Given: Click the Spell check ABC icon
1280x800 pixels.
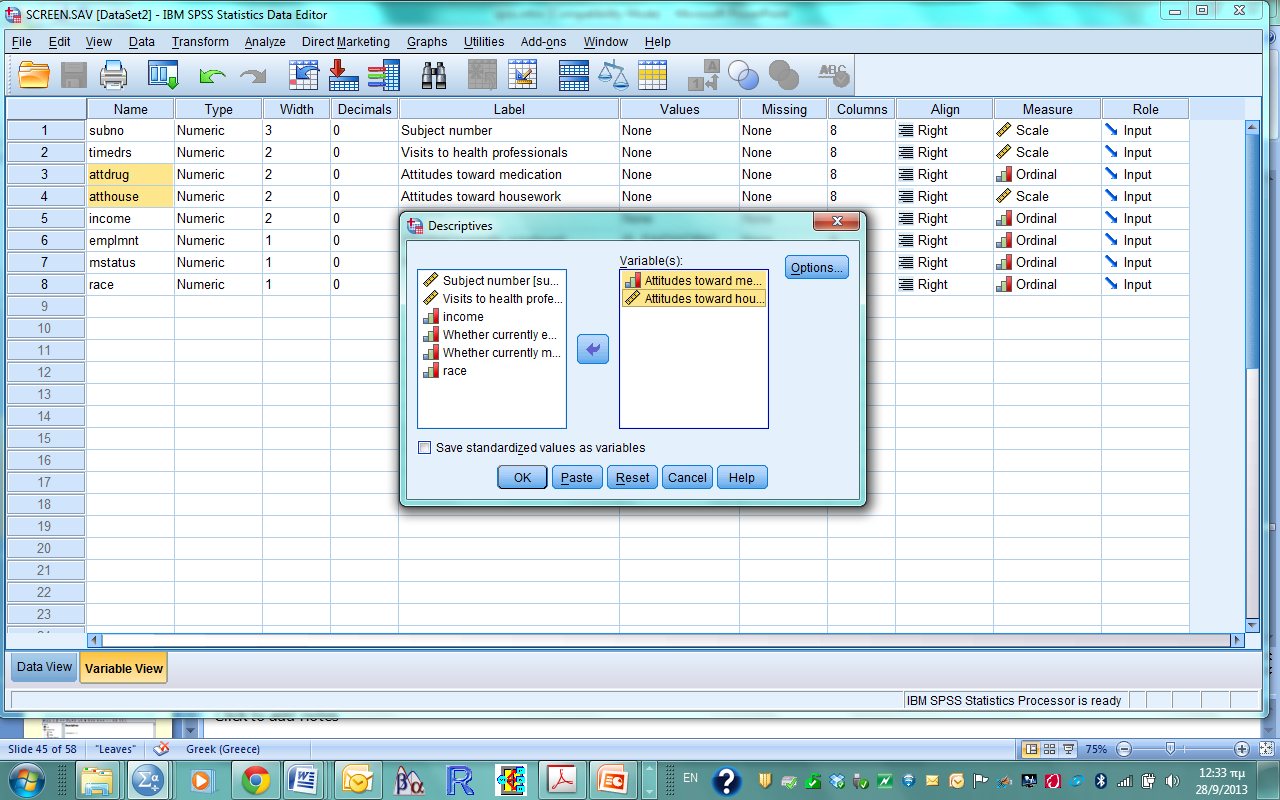Looking at the screenshot, I should pyautogui.click(x=833, y=74).
